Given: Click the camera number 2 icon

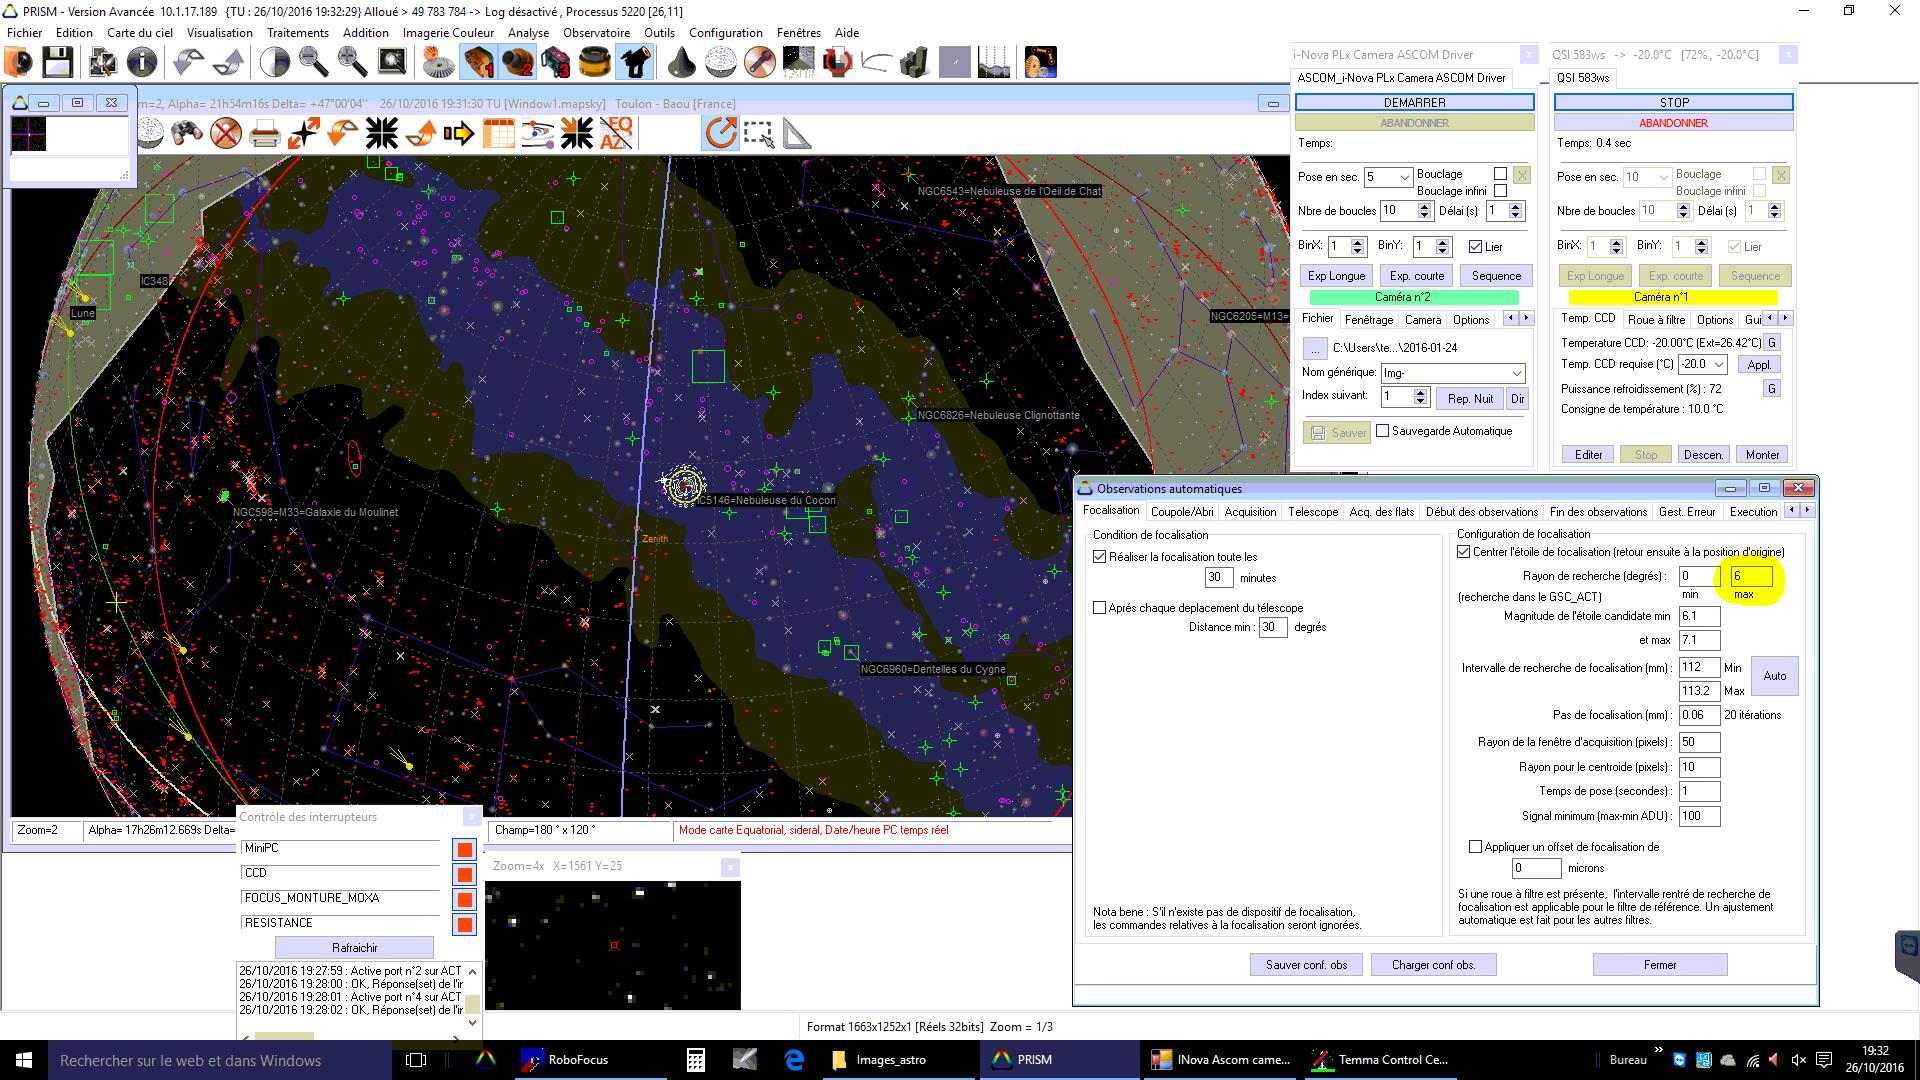Looking at the screenshot, I should [x=517, y=62].
